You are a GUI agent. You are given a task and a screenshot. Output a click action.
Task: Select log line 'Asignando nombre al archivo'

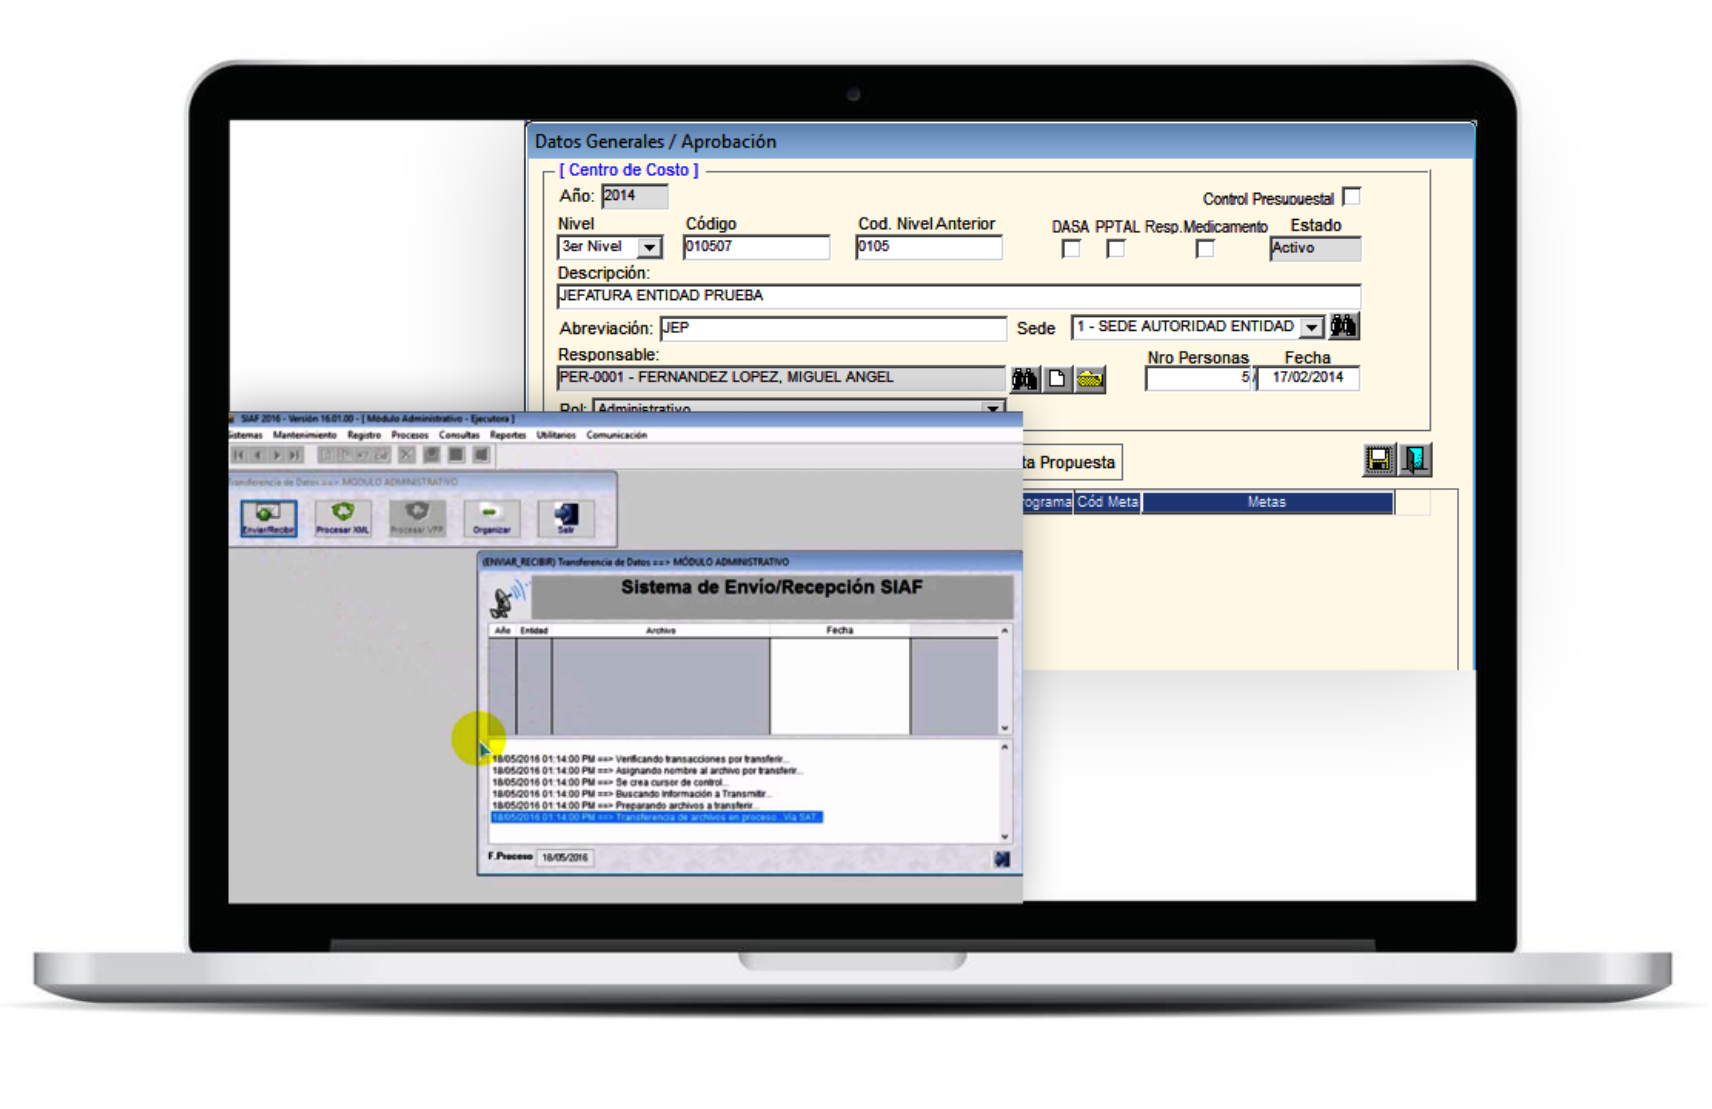pyautogui.click(x=646, y=771)
